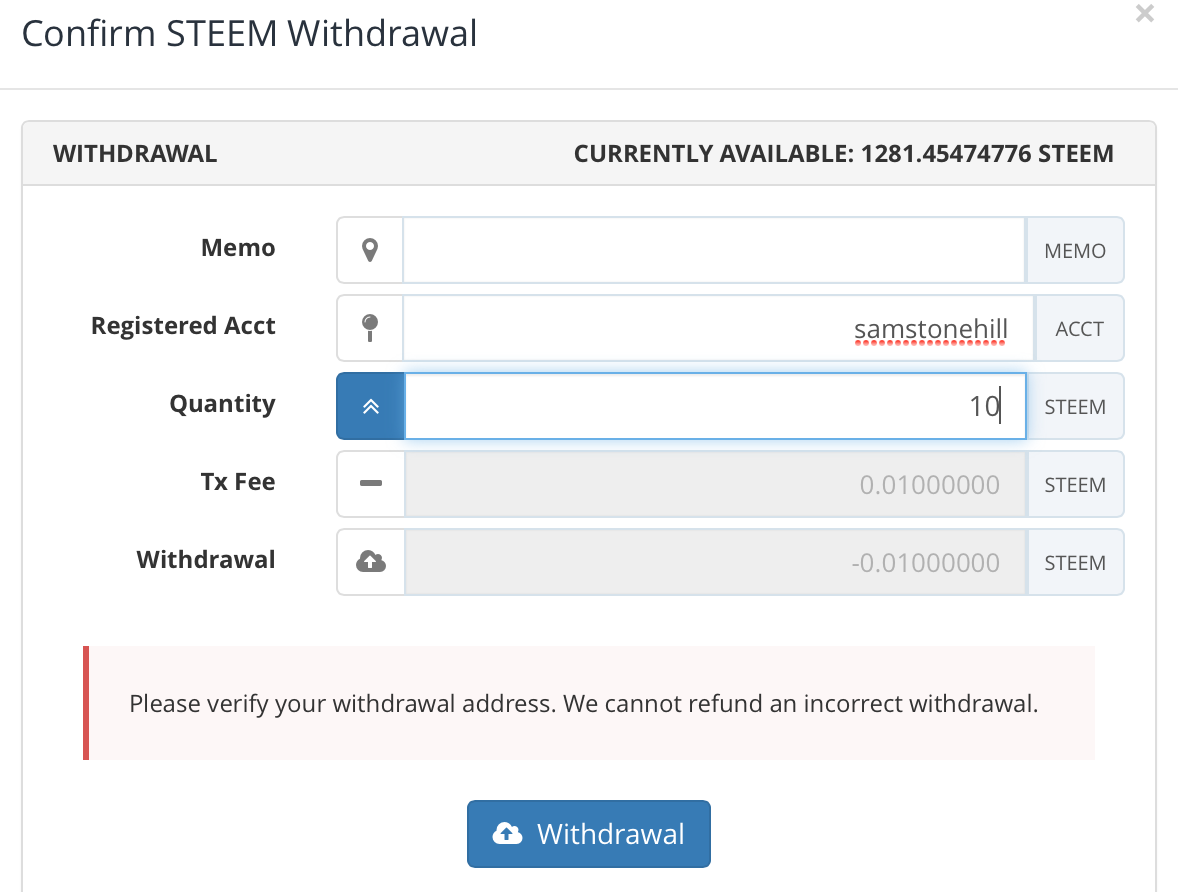1178x892 pixels.
Task: Click the Memo map-marker icon
Action: 370,250
